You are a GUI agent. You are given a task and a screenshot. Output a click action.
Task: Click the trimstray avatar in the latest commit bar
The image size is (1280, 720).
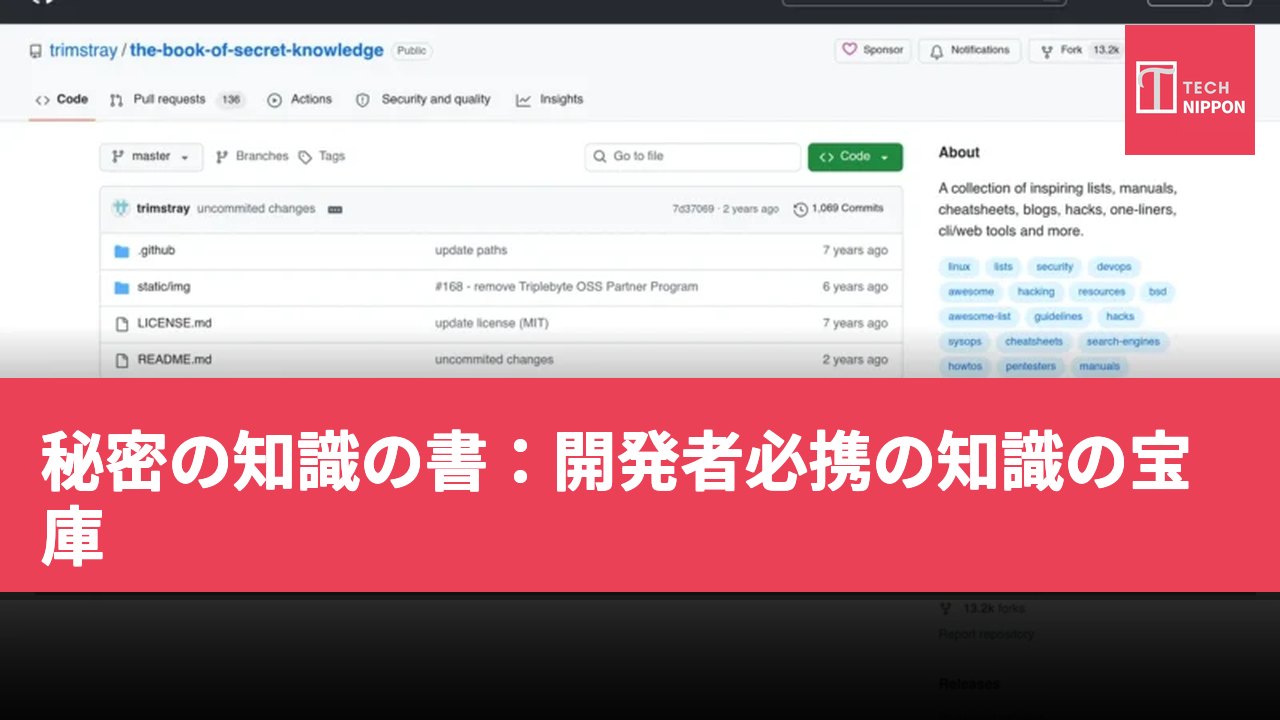121,208
